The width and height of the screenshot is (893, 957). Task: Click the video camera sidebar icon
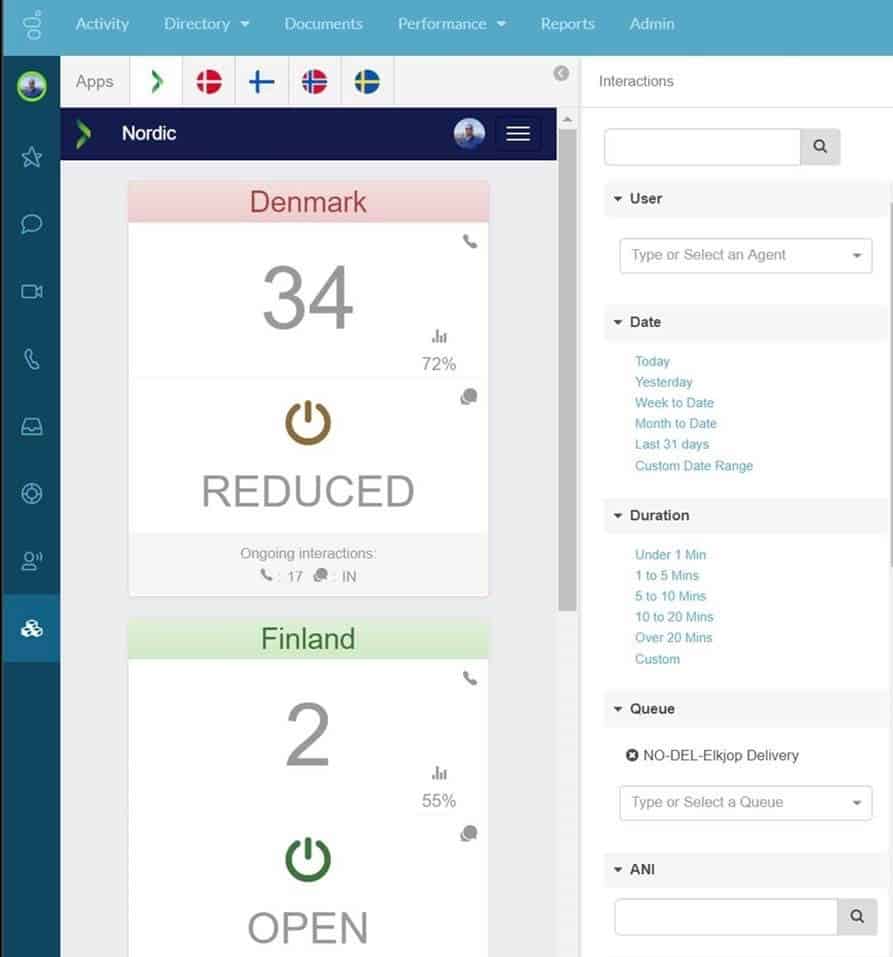pos(31,291)
